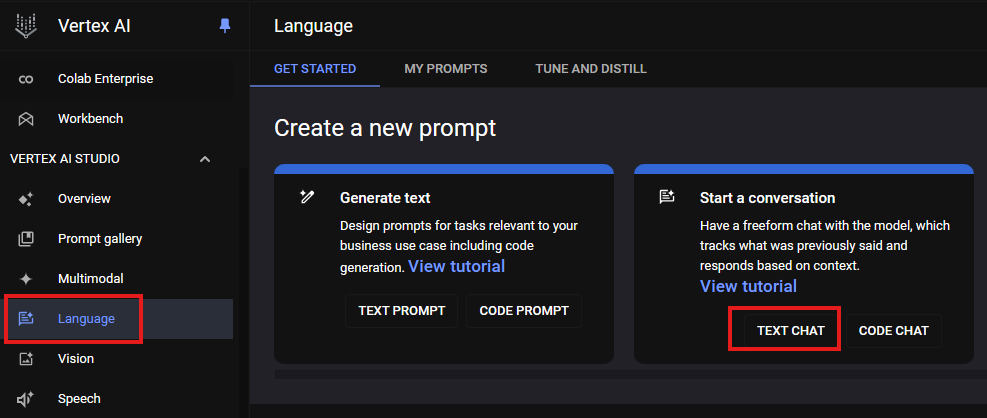The height and width of the screenshot is (418, 987).
Task: Click the Speech speaker icon
Action: tap(26, 399)
